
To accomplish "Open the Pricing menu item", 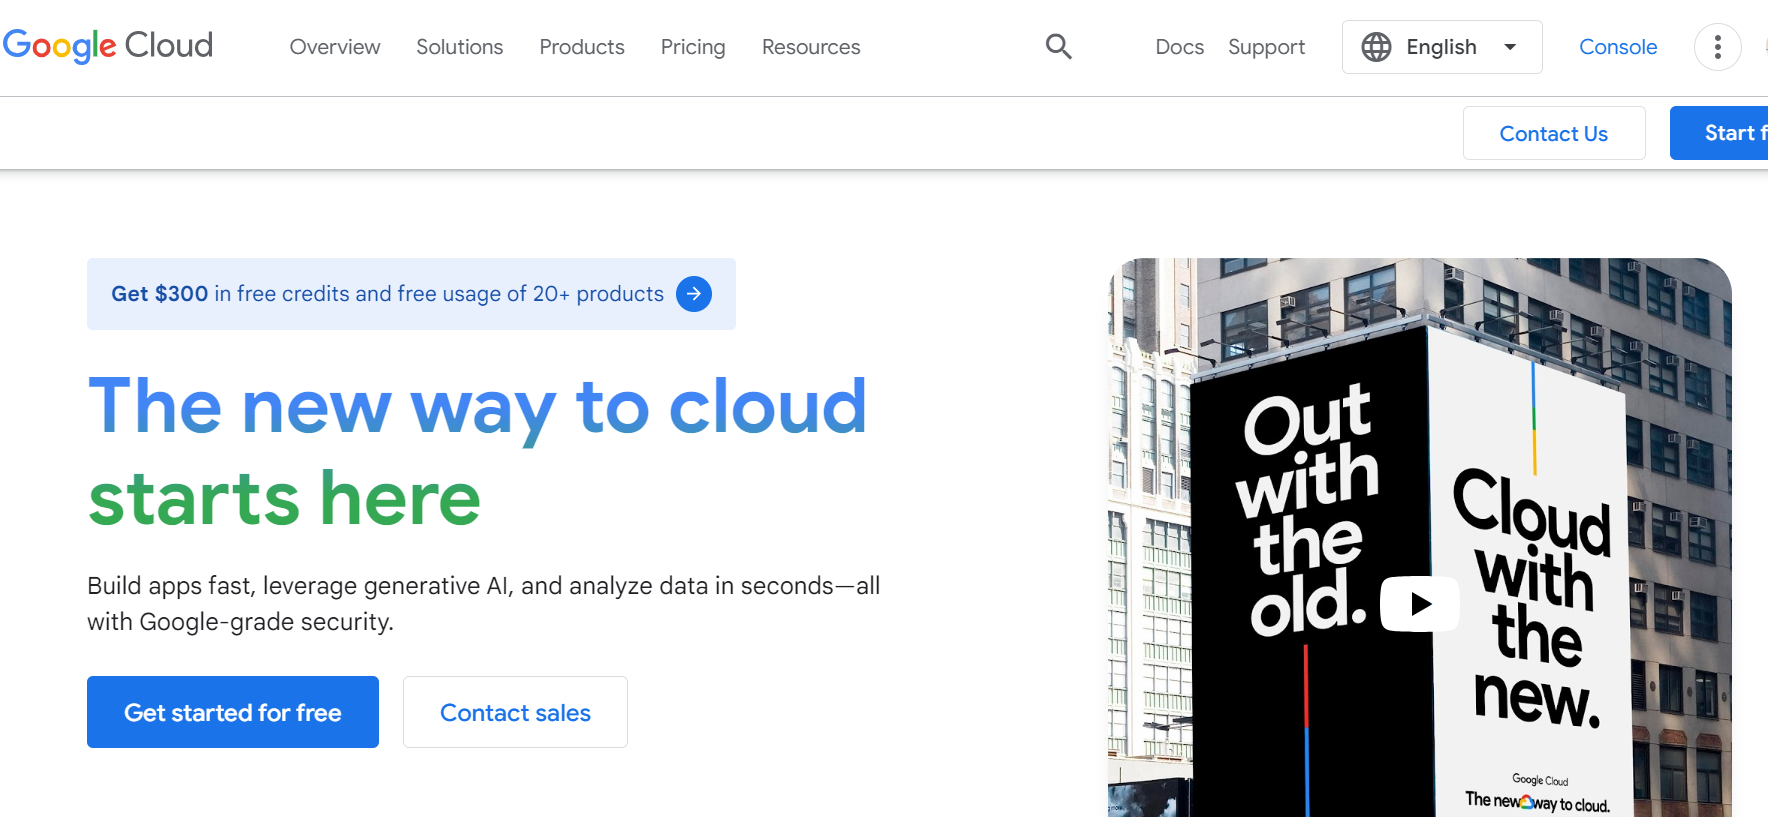I will (x=693, y=47).
